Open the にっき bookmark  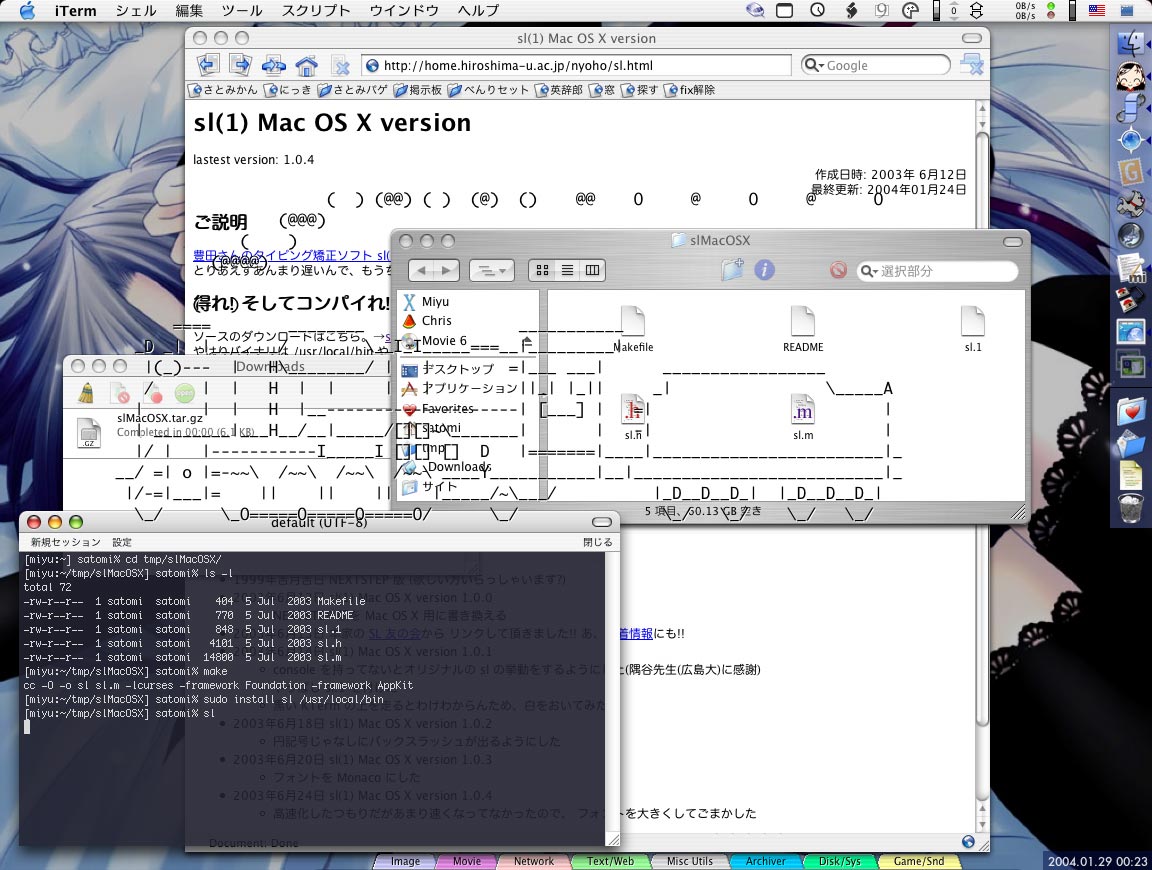pyautogui.click(x=288, y=90)
